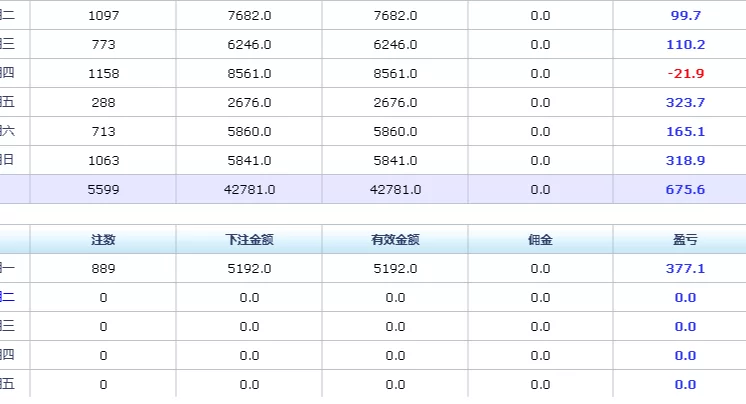Click the 773 bet count cell

103,45
